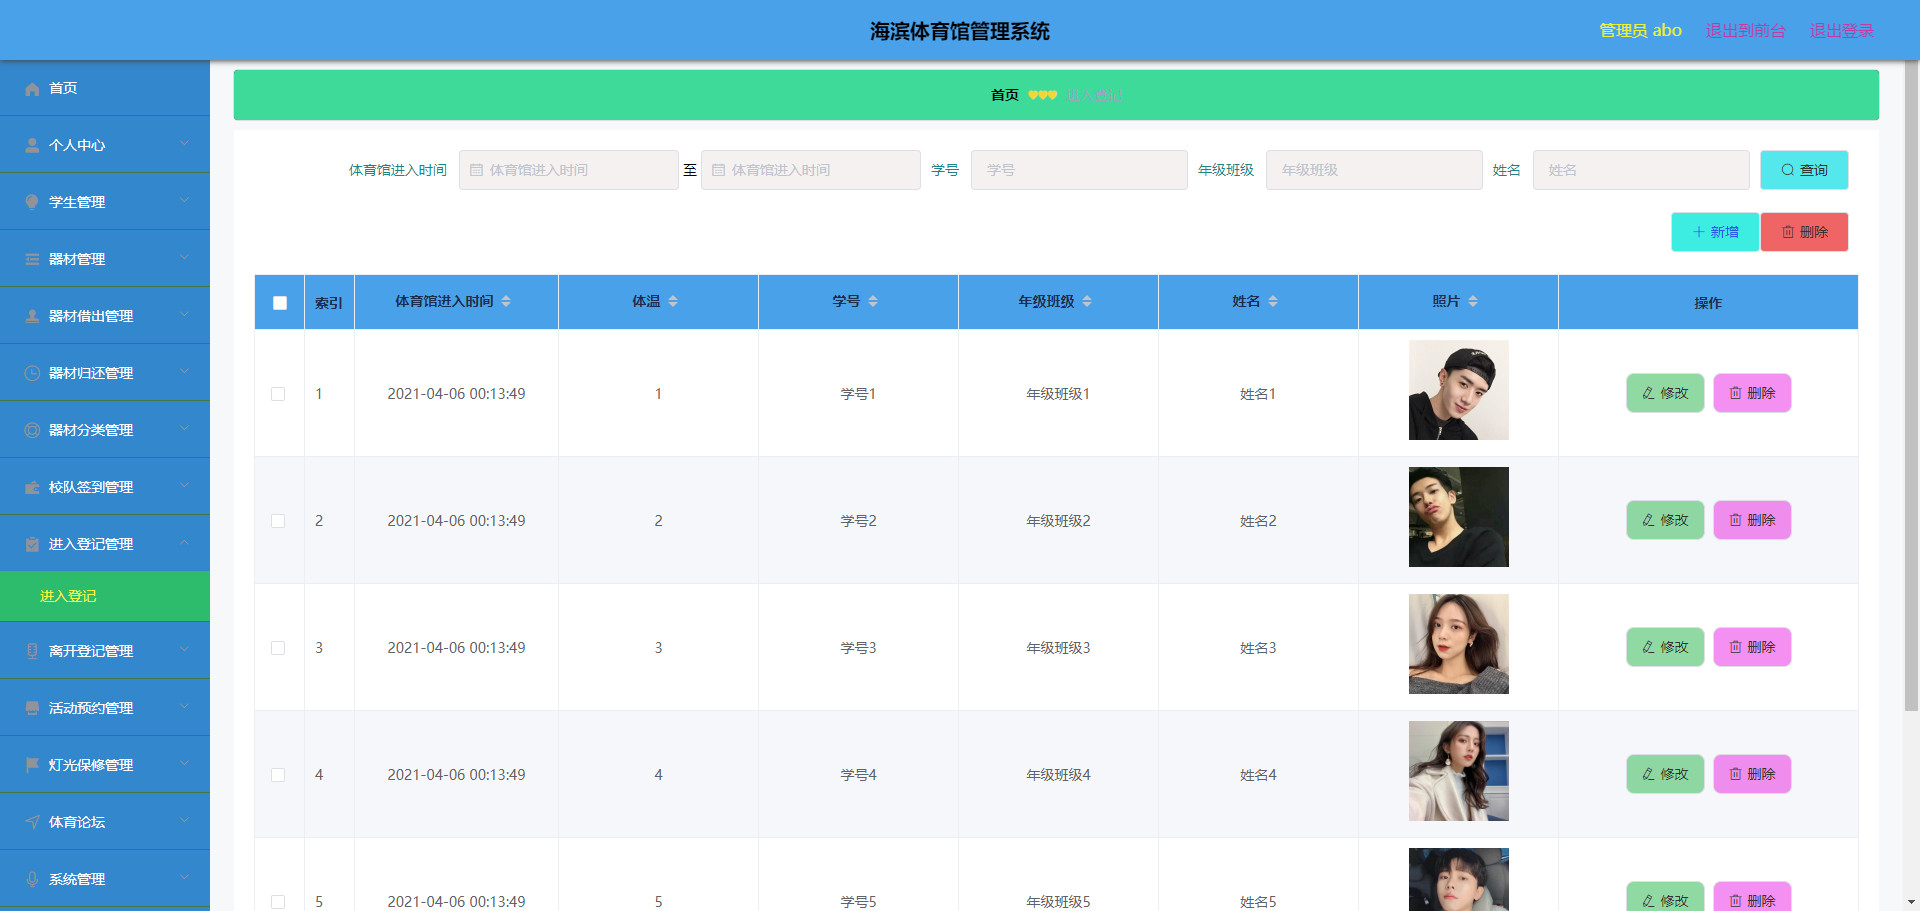Expand the 学生管理 chevron
This screenshot has width=1920, height=911.
point(185,201)
